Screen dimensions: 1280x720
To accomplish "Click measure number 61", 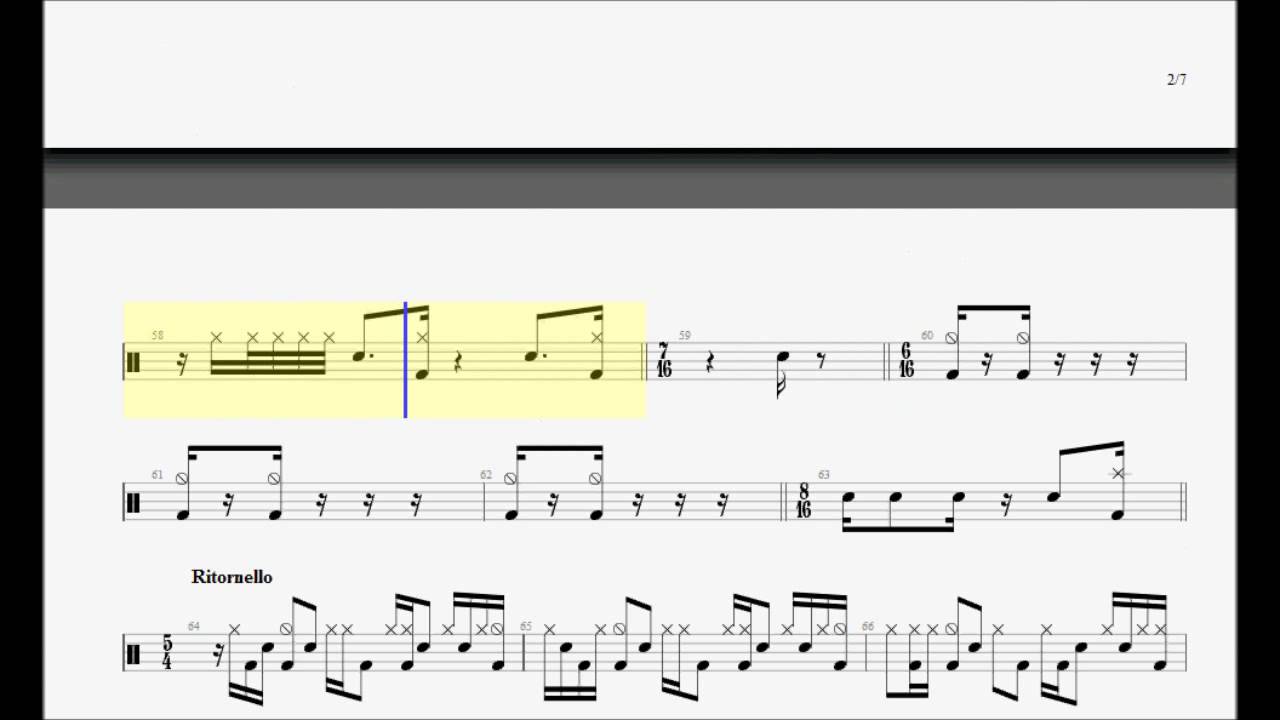I will pos(157,475).
